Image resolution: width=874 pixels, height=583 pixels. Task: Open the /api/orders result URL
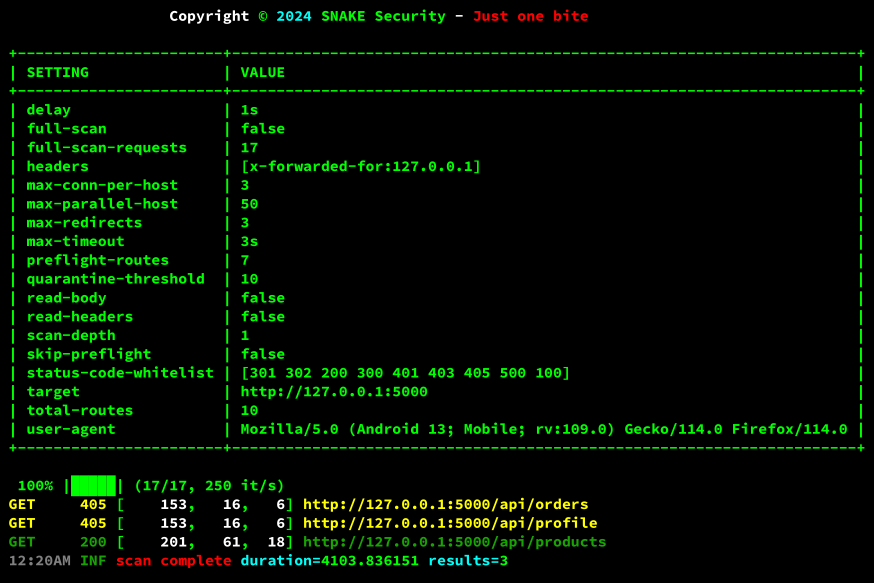point(445,504)
